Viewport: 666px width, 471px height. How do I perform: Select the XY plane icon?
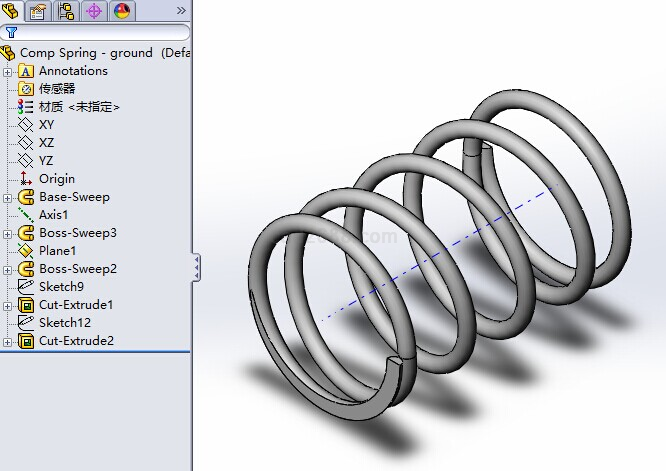tap(26, 125)
